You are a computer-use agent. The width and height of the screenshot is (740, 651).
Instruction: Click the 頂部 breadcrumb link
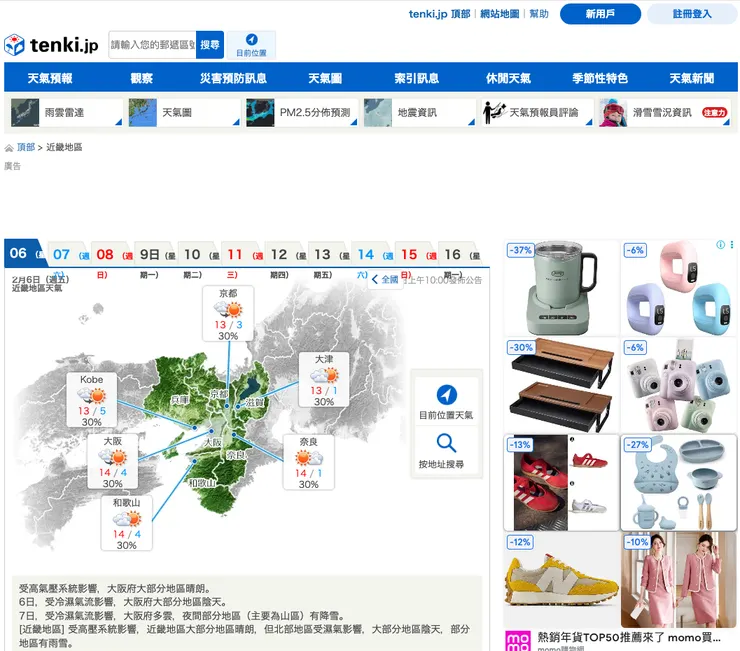[x=26, y=147]
